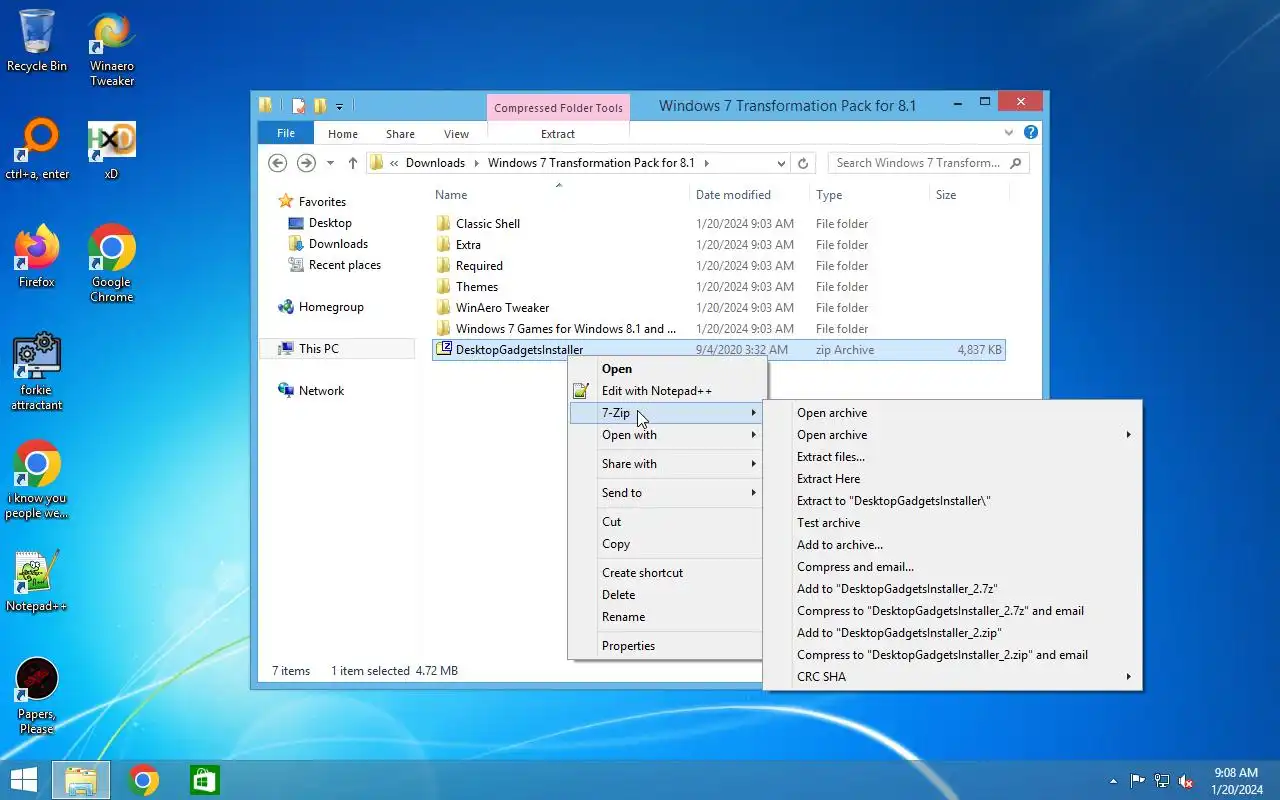Select the Google Chrome desktop icon
This screenshot has width=1280, height=800.
pos(112,263)
